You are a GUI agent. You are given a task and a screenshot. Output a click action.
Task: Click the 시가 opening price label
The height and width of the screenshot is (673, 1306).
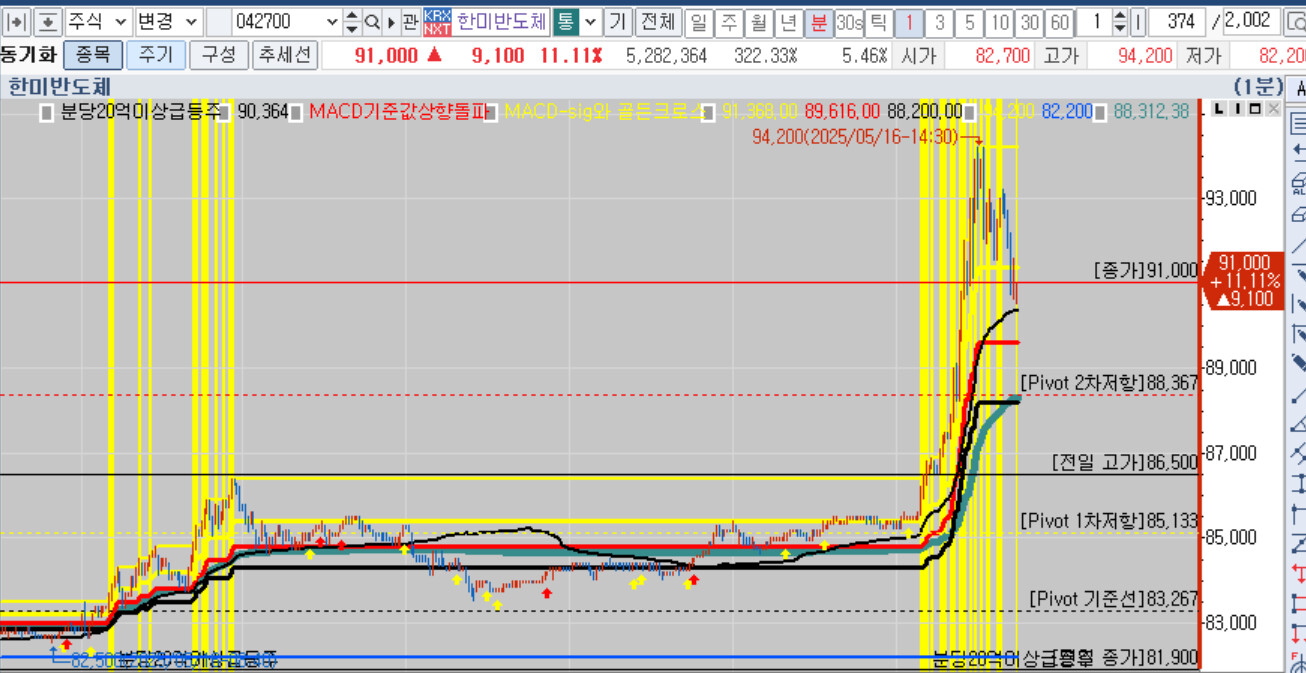pyautogui.click(x=918, y=56)
